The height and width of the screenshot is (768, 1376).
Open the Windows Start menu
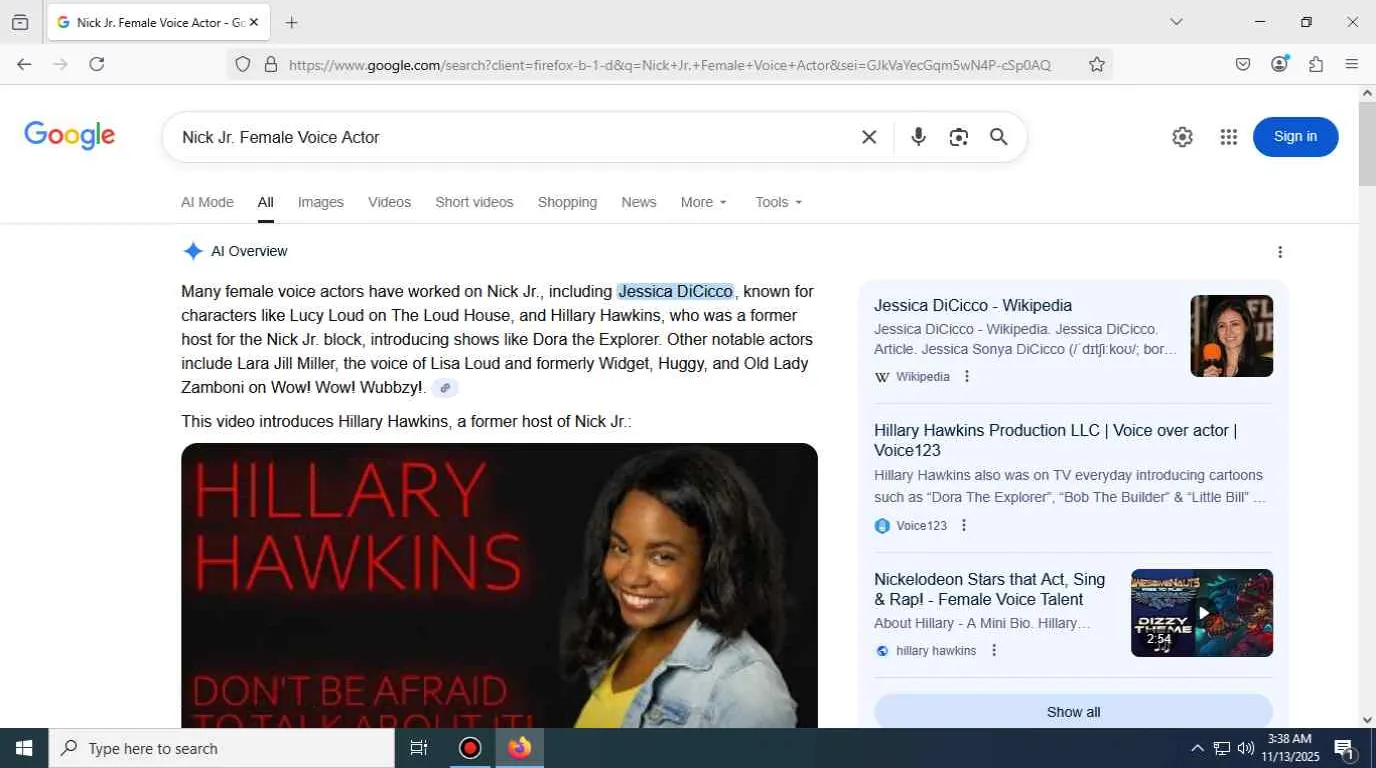[24, 748]
